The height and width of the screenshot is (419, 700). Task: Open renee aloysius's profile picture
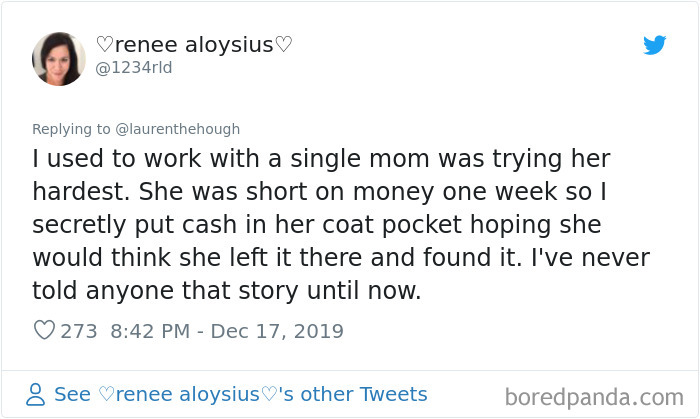(59, 58)
